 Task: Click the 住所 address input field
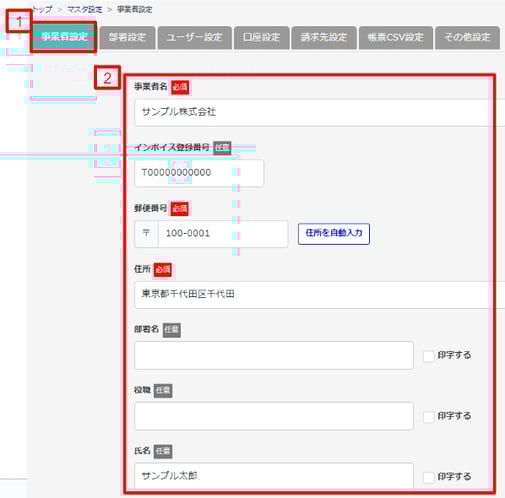319,295
